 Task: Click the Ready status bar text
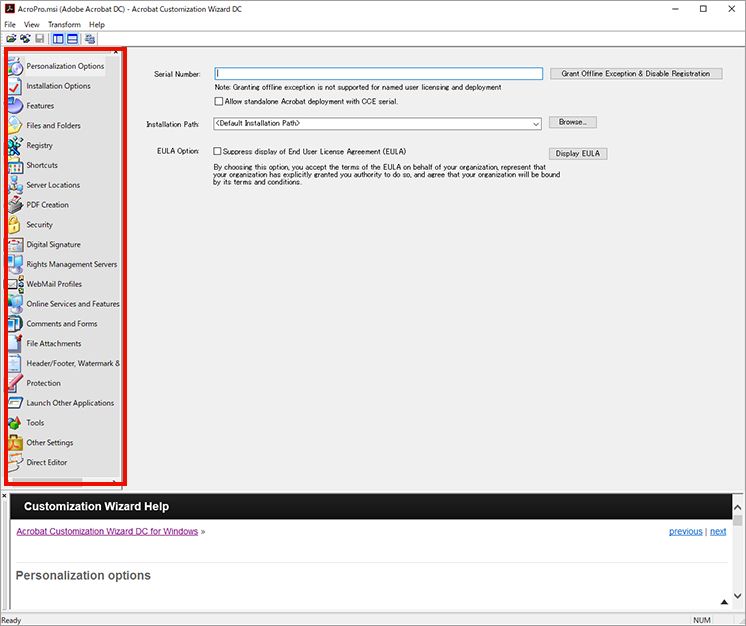point(11,620)
